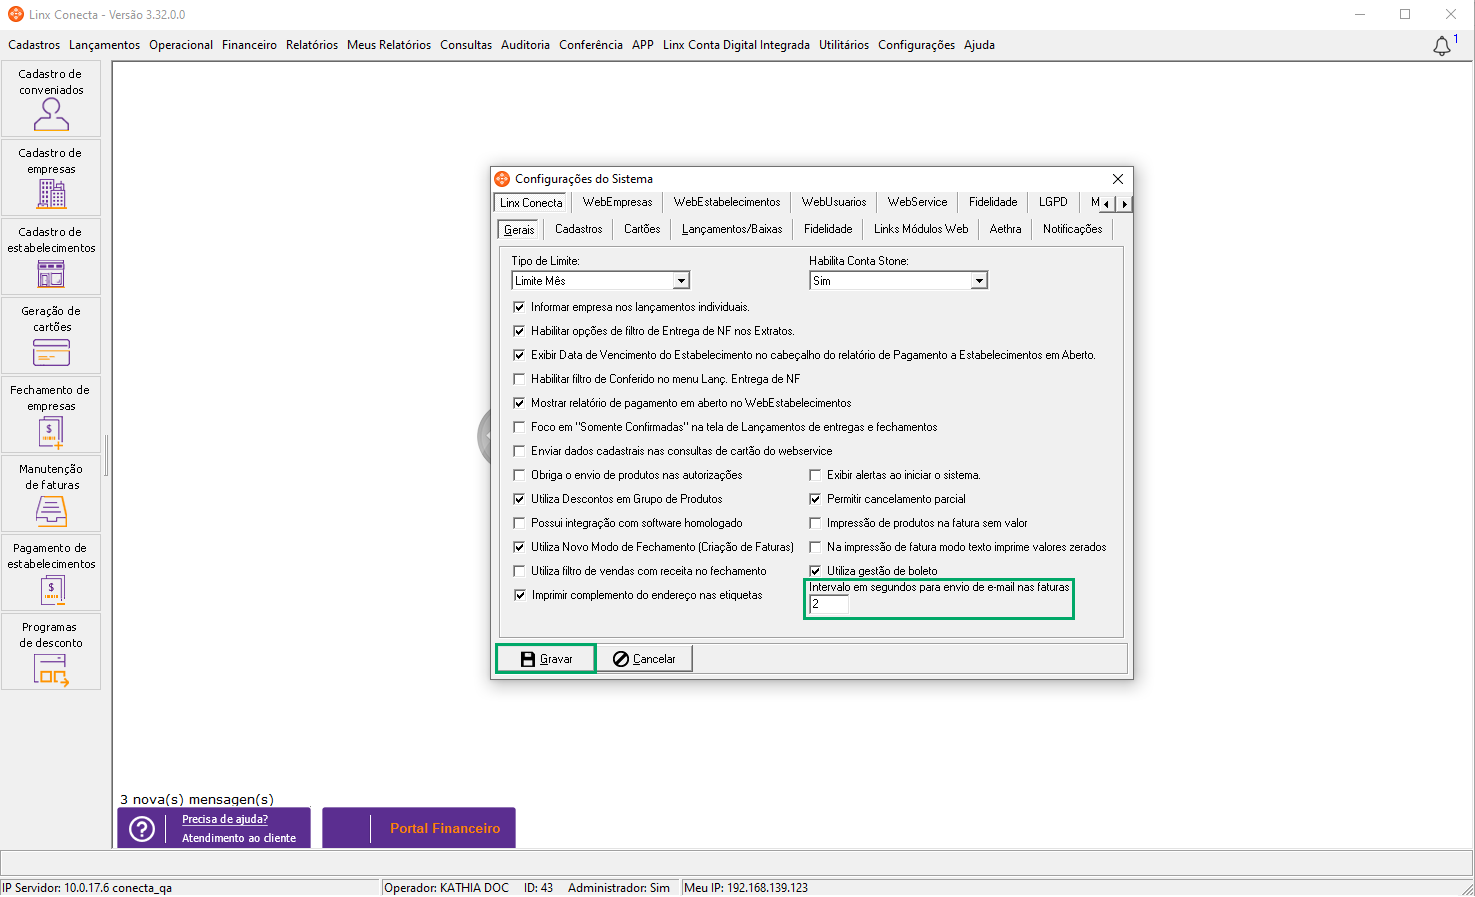The image size is (1475, 897).
Task: Click the Precisa de ajuda? link
Action: 225,819
